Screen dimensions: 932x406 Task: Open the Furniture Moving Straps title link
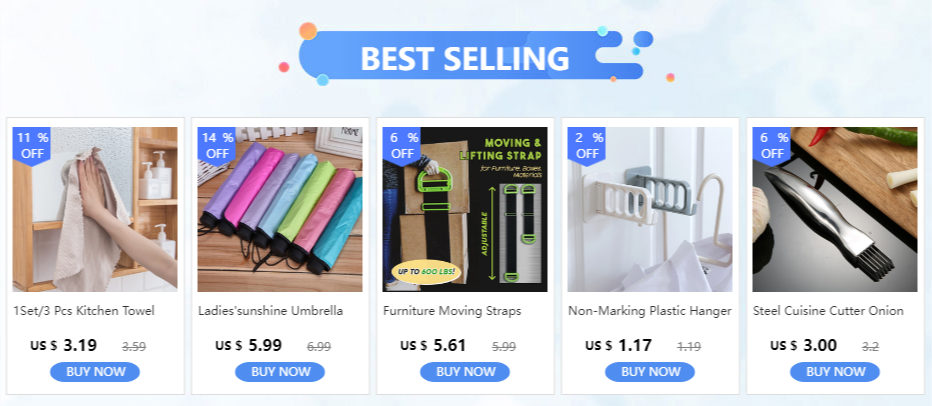452,311
